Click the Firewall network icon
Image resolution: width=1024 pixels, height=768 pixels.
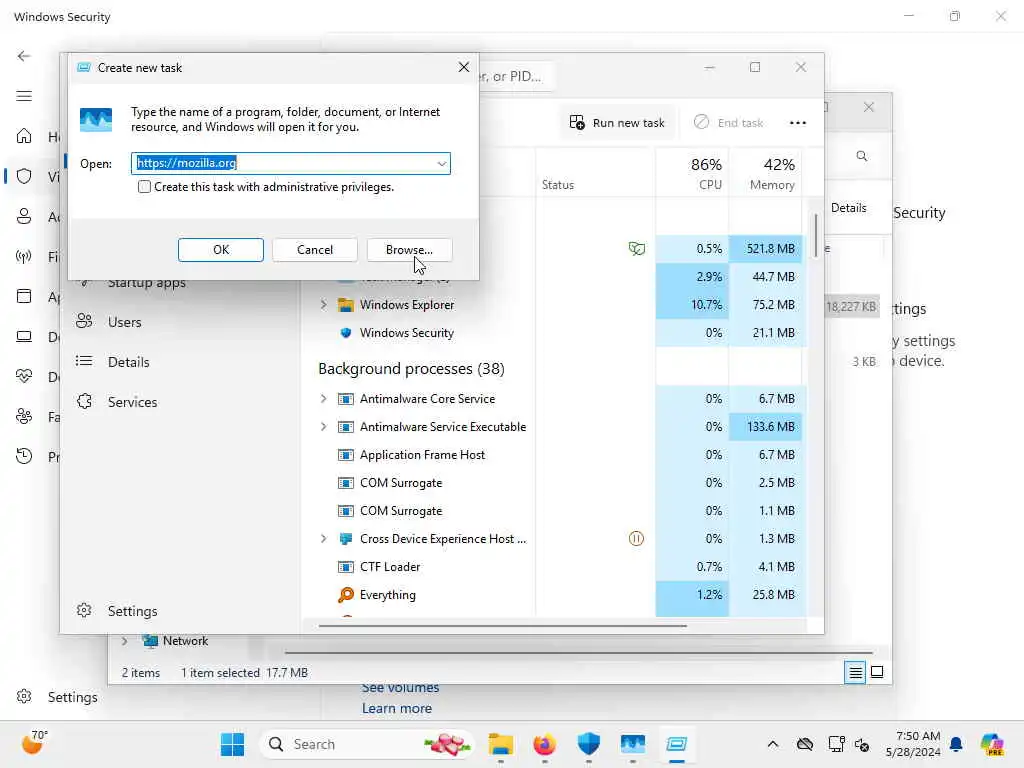tap(24, 256)
